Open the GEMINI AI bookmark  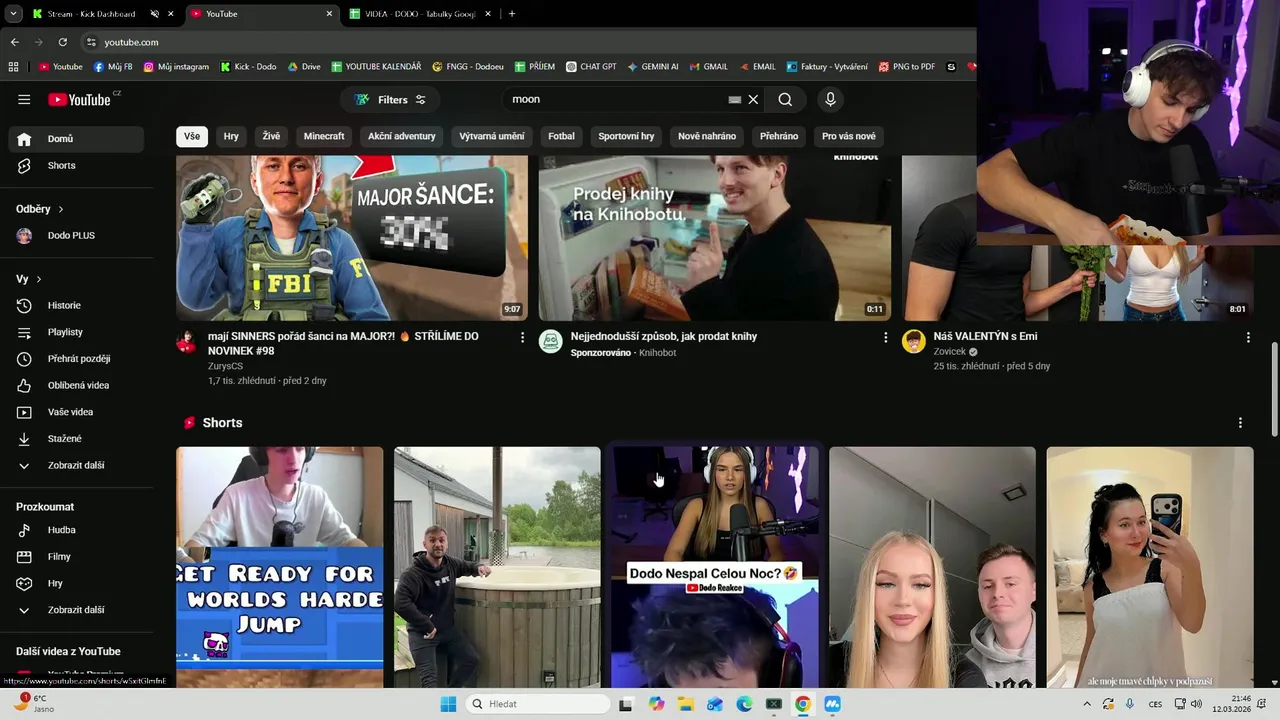[x=653, y=67]
